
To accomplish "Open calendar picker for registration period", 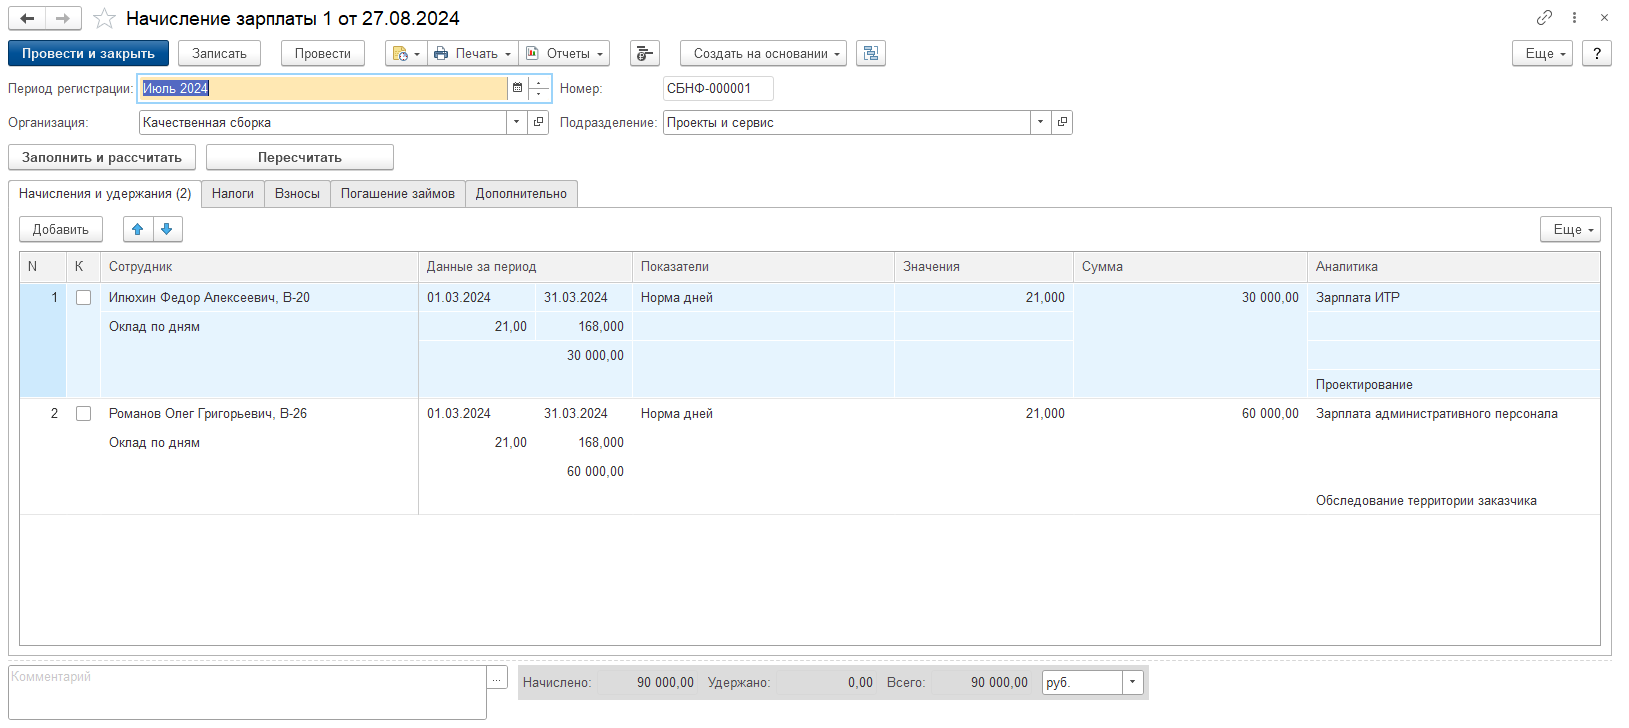I will [x=517, y=88].
